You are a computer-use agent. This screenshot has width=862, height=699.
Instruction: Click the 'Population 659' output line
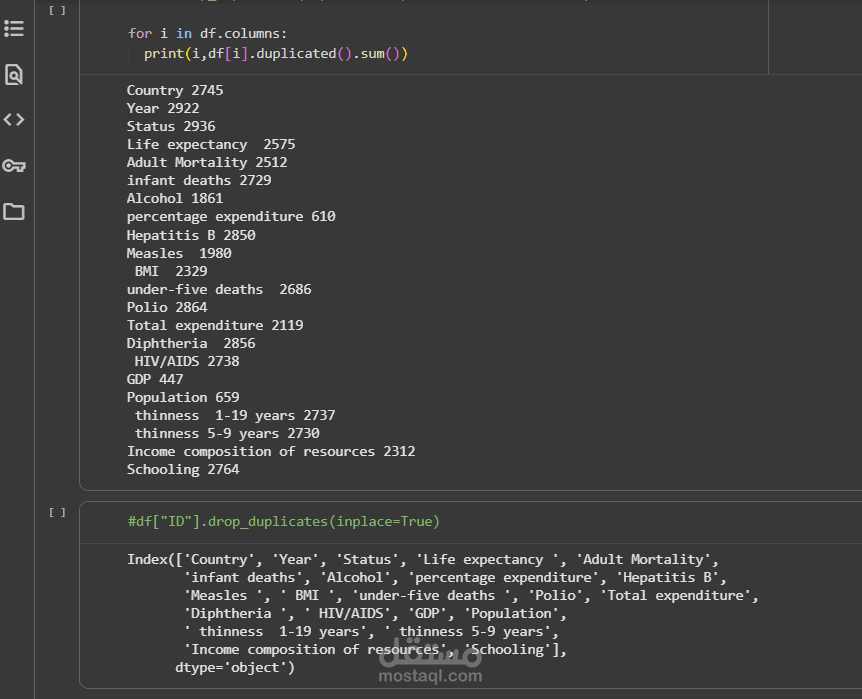pos(183,397)
